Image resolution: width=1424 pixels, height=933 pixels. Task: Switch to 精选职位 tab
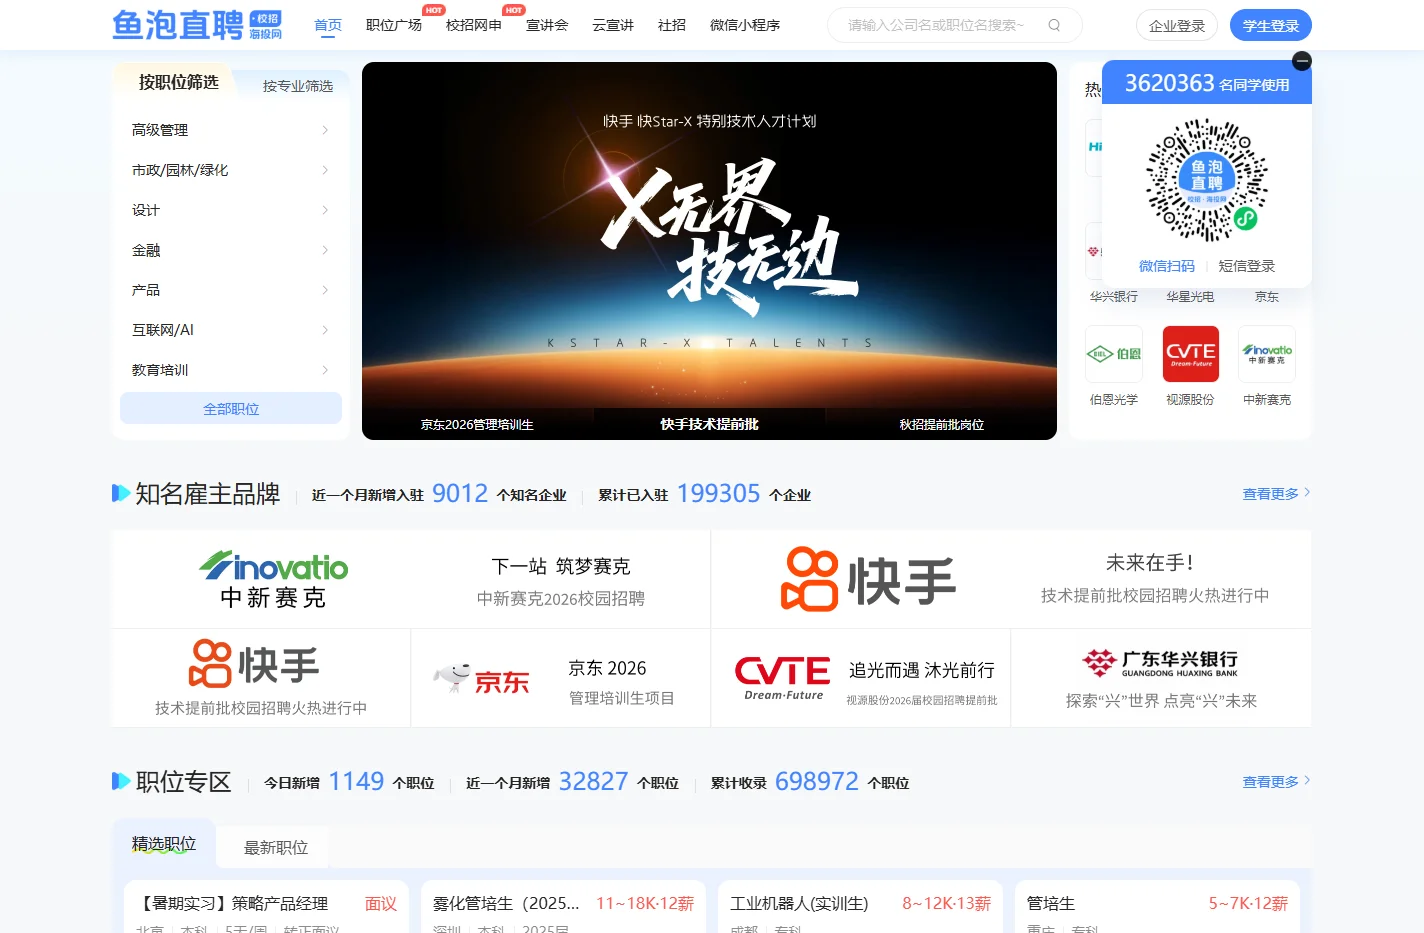164,845
